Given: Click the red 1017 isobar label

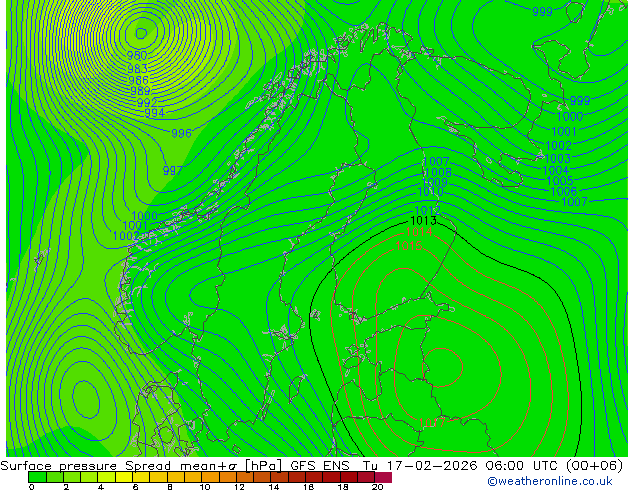Looking at the screenshot, I should coord(432,423).
